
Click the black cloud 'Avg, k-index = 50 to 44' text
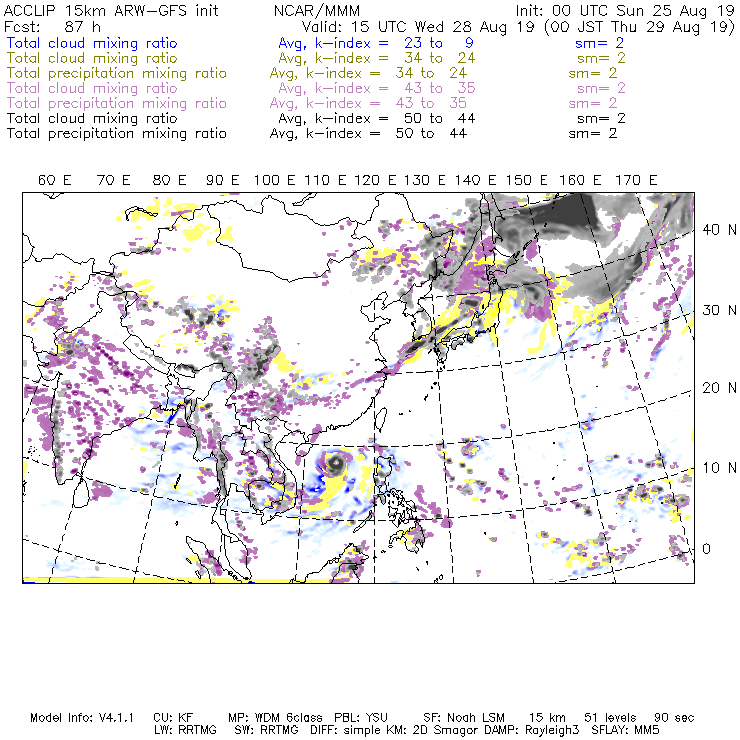377,118
